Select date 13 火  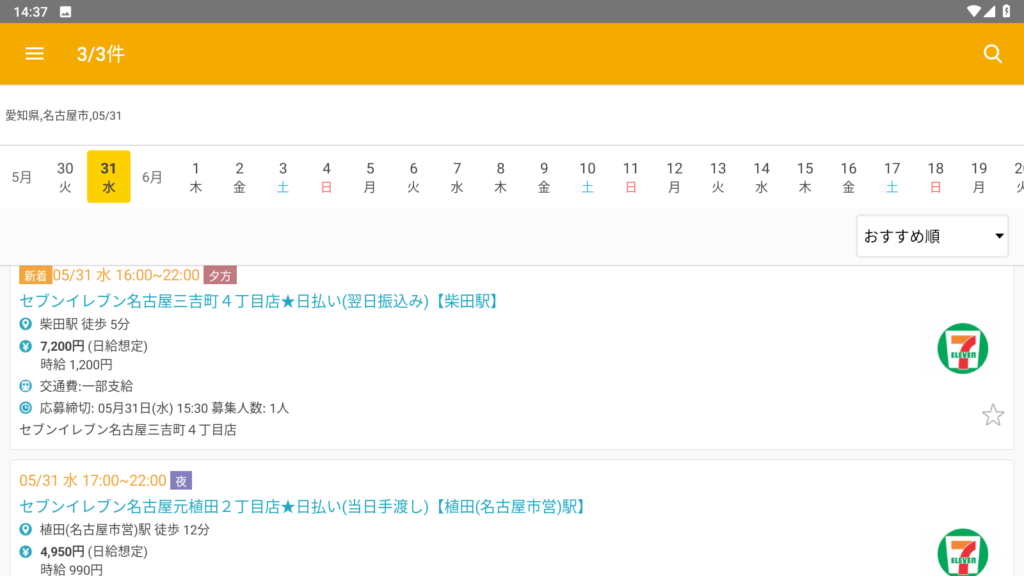point(718,177)
